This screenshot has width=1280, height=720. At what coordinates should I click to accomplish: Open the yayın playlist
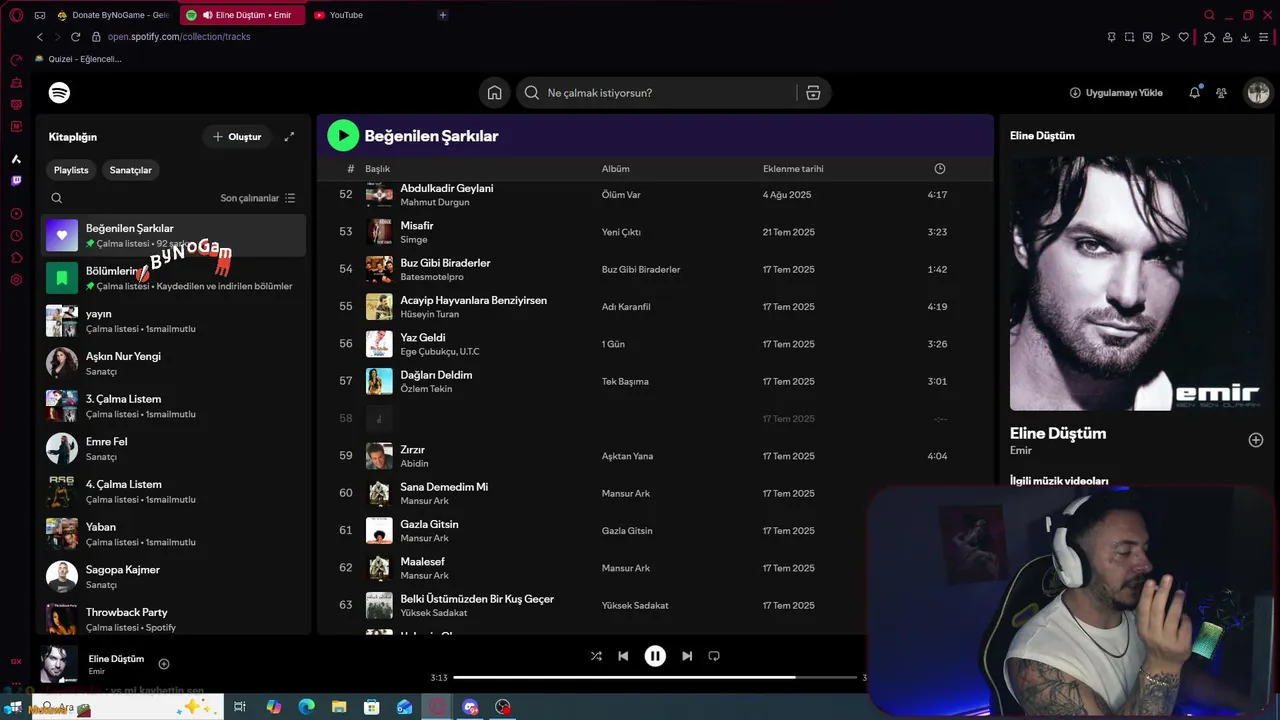[174, 321]
